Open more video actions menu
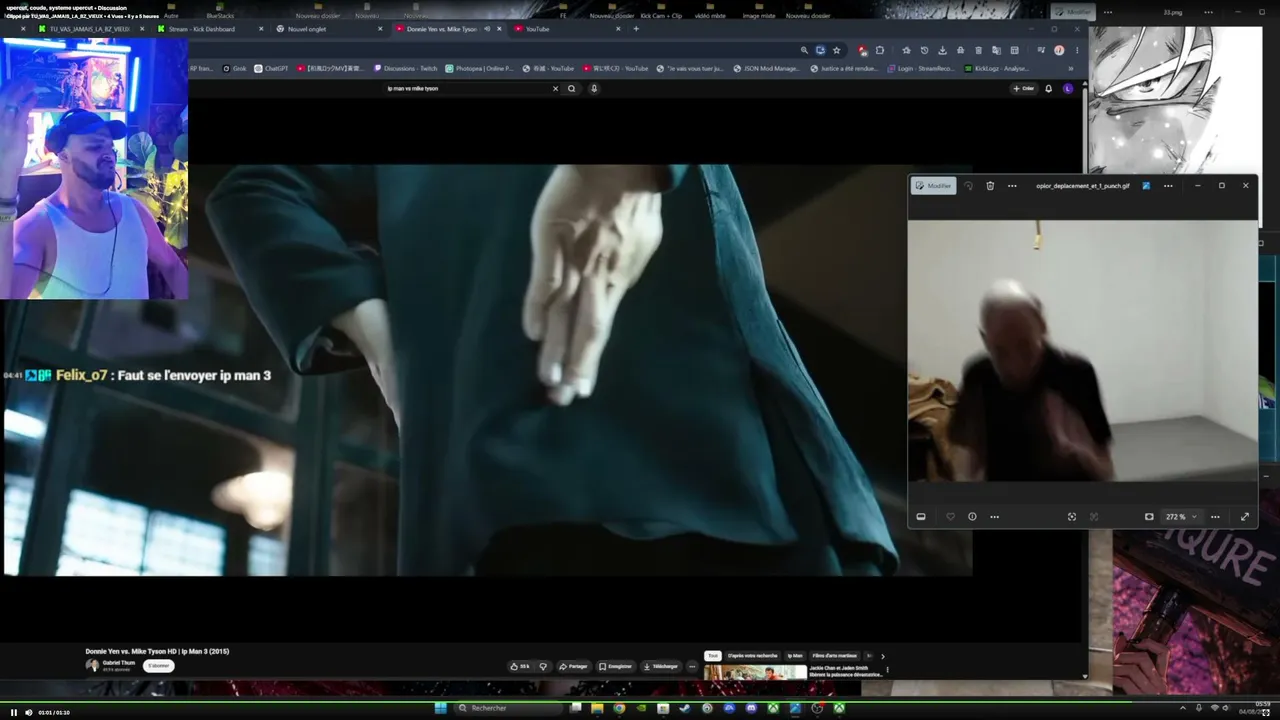This screenshot has width=1280, height=720. pyautogui.click(x=692, y=666)
